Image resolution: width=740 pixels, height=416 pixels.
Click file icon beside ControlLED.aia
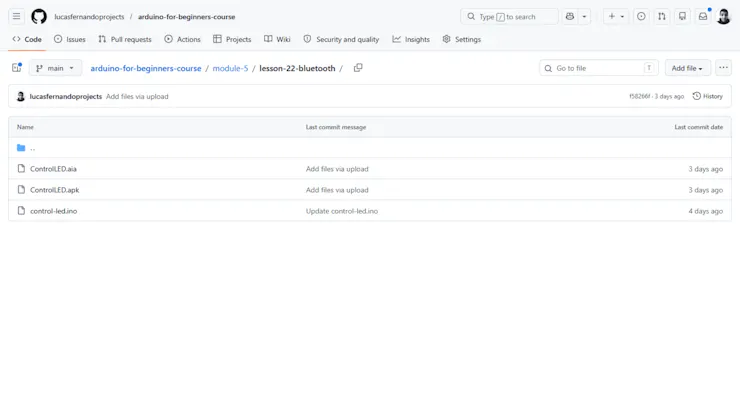pos(21,169)
